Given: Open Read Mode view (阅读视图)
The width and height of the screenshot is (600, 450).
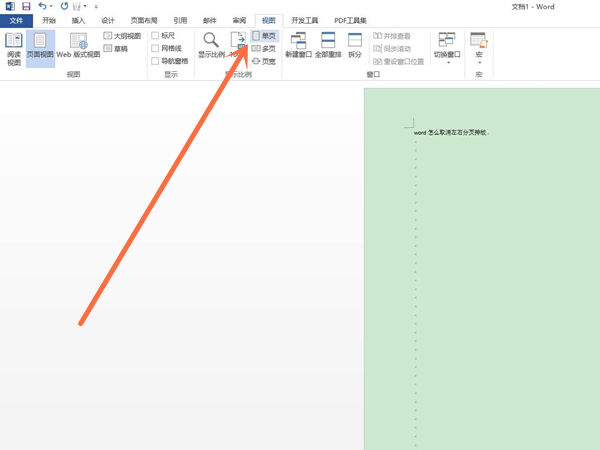Looking at the screenshot, I should [14, 49].
